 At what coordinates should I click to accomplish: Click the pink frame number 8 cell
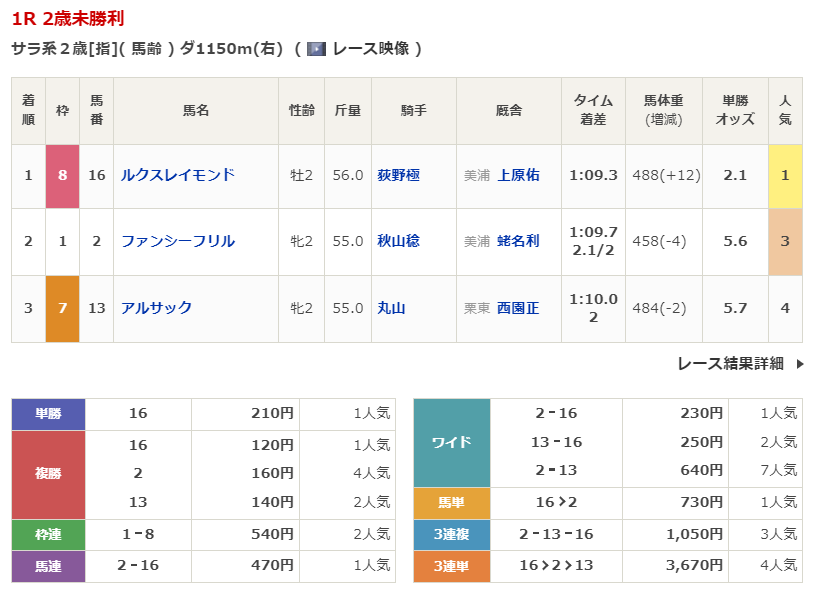(62, 175)
